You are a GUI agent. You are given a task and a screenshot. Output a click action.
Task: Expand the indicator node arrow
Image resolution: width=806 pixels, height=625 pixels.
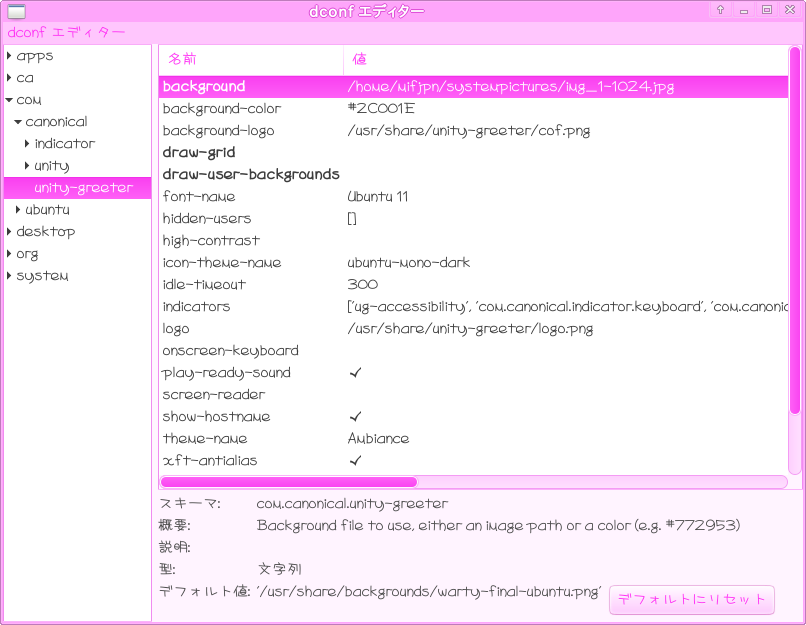click(x=27, y=144)
